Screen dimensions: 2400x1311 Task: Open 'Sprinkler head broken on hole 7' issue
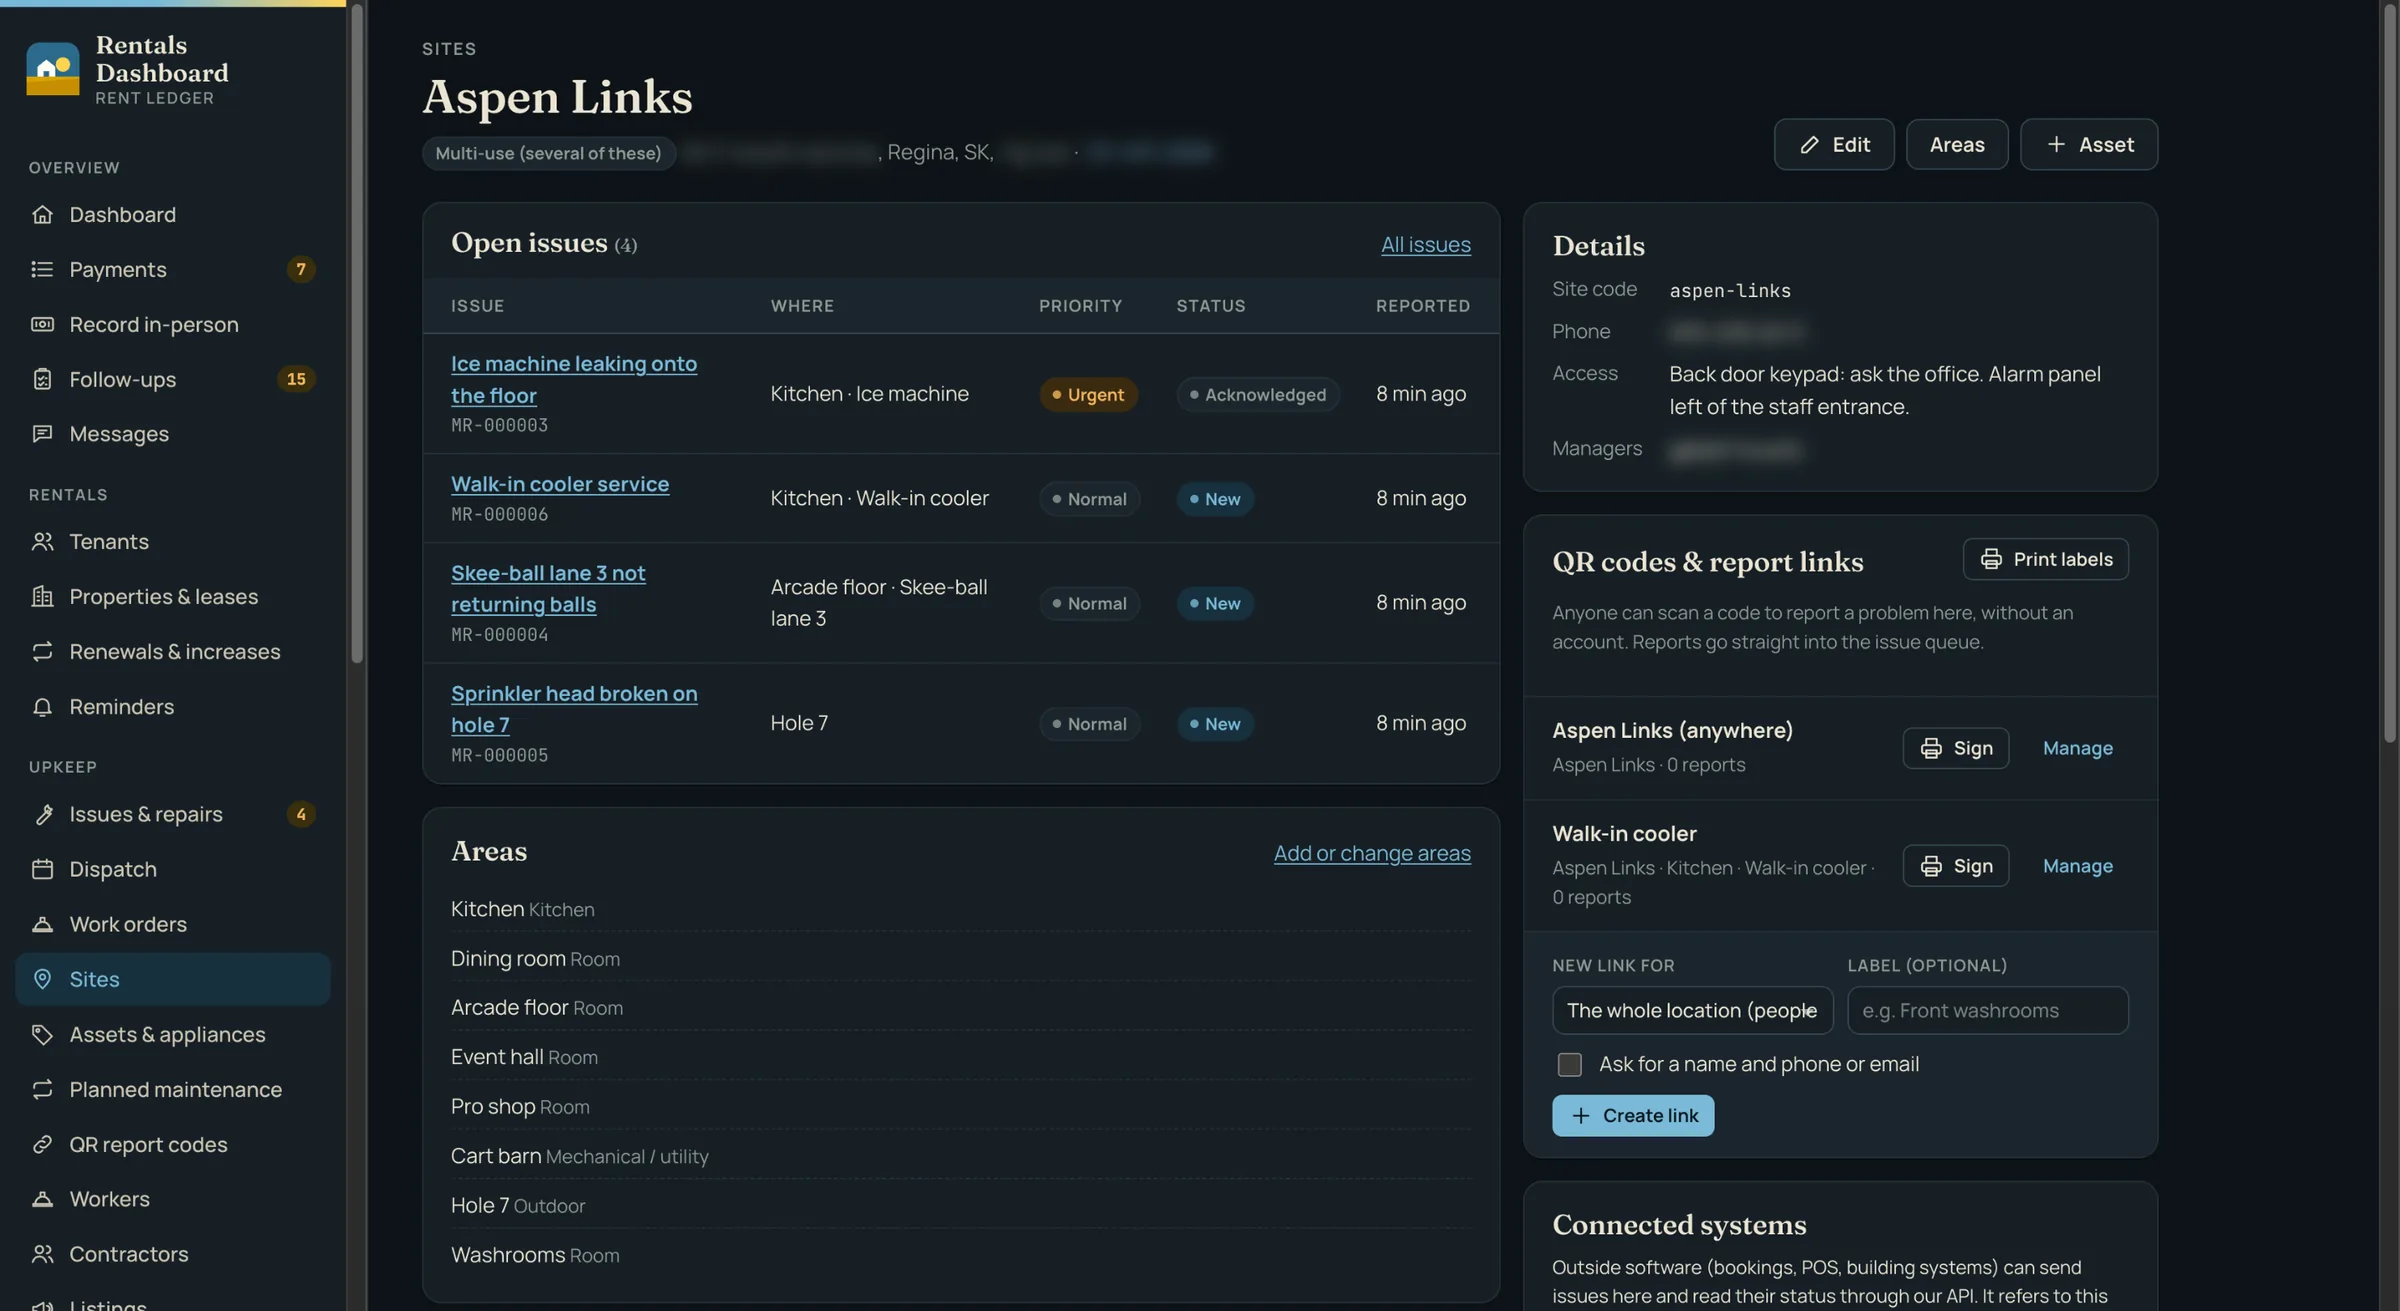[574, 709]
